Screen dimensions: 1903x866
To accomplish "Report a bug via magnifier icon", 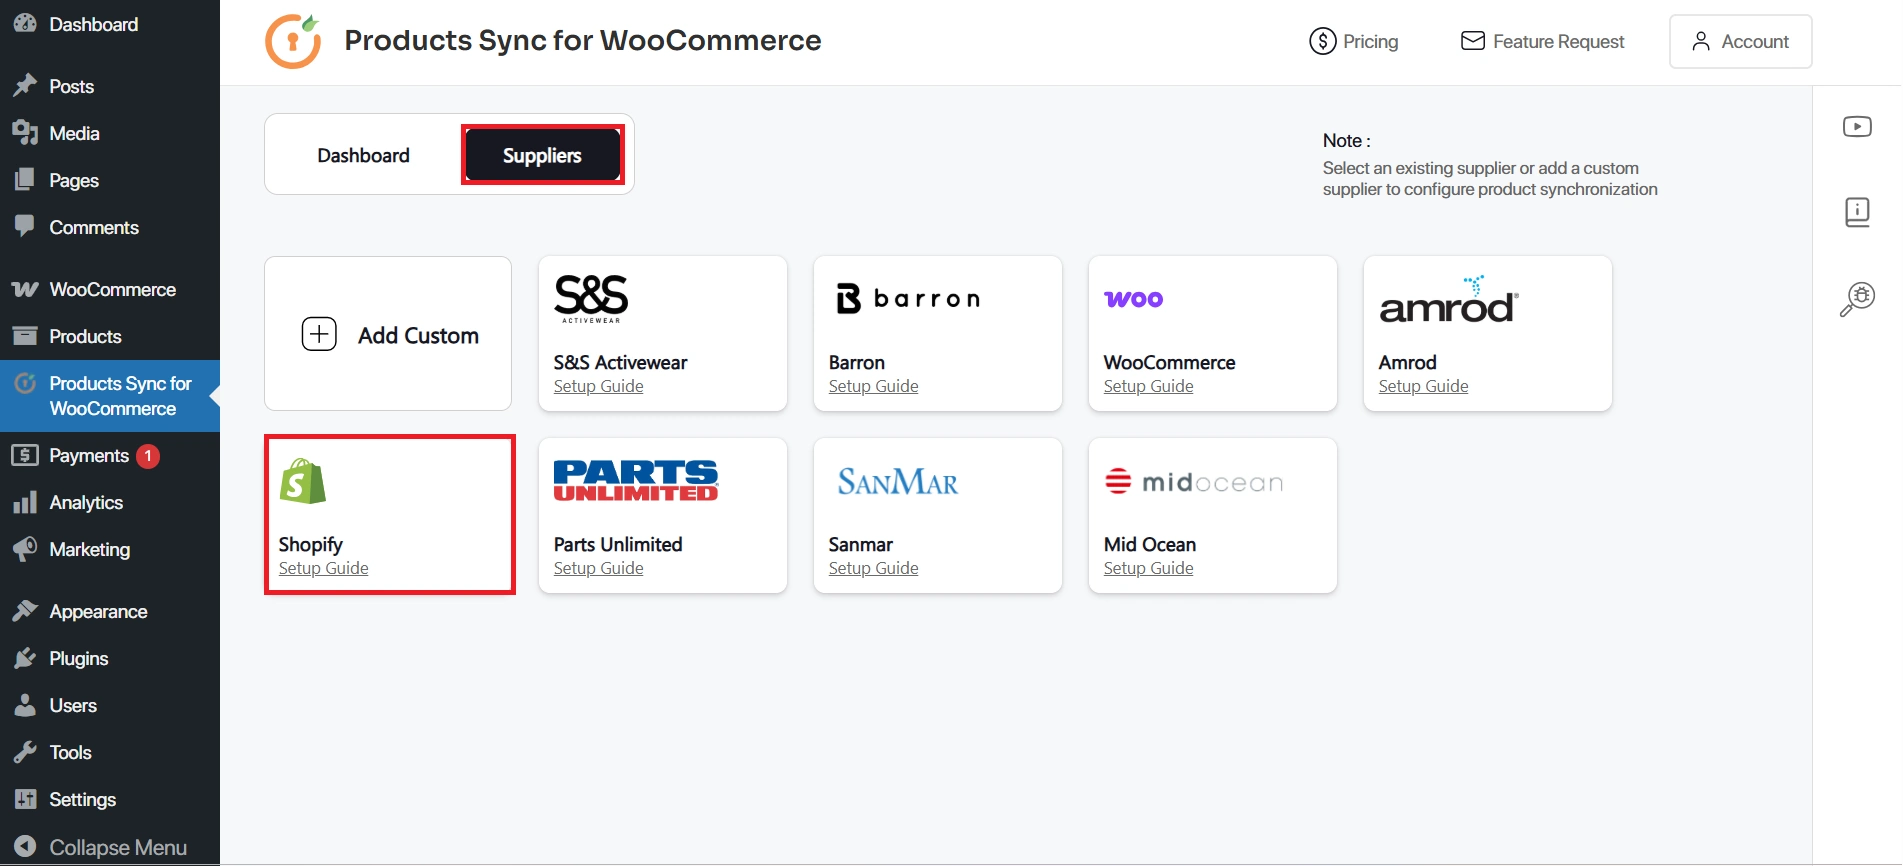I will click(x=1857, y=297).
